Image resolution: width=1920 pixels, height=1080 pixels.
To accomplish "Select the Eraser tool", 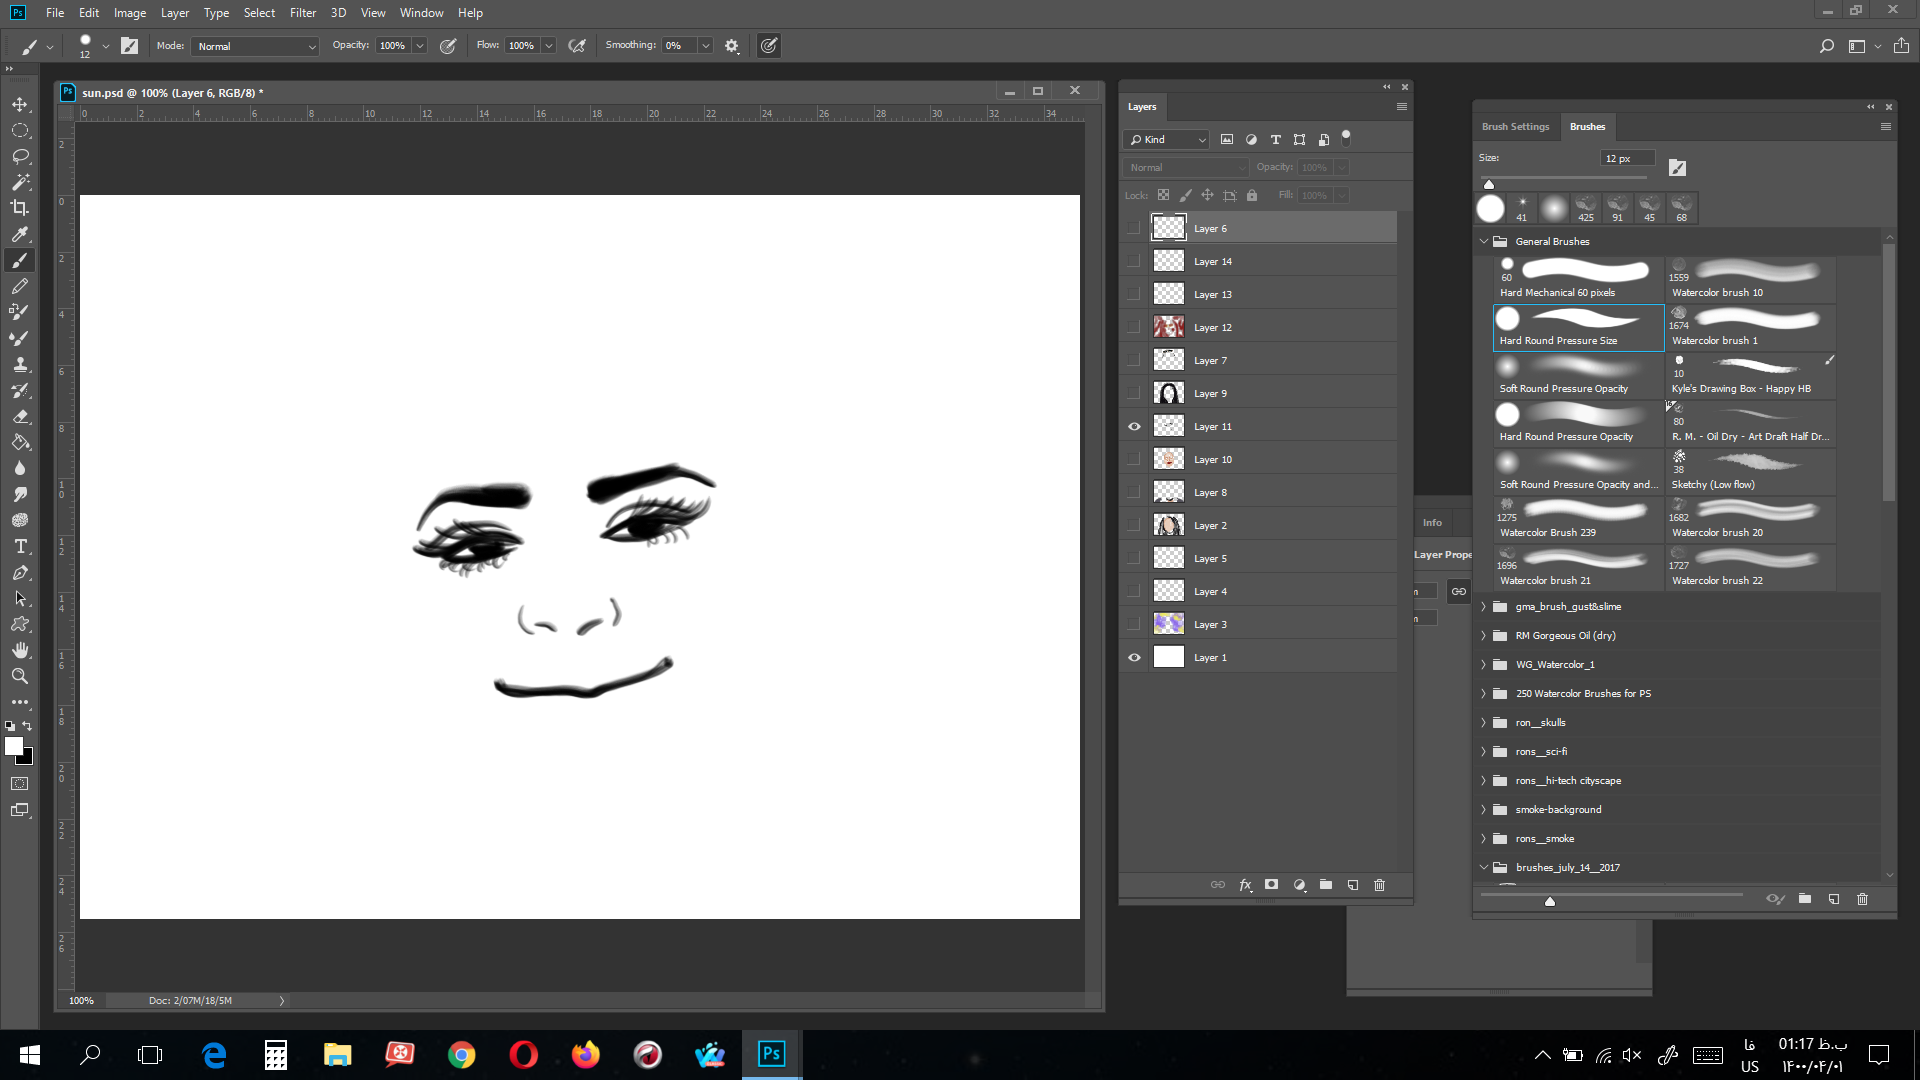I will [20, 416].
